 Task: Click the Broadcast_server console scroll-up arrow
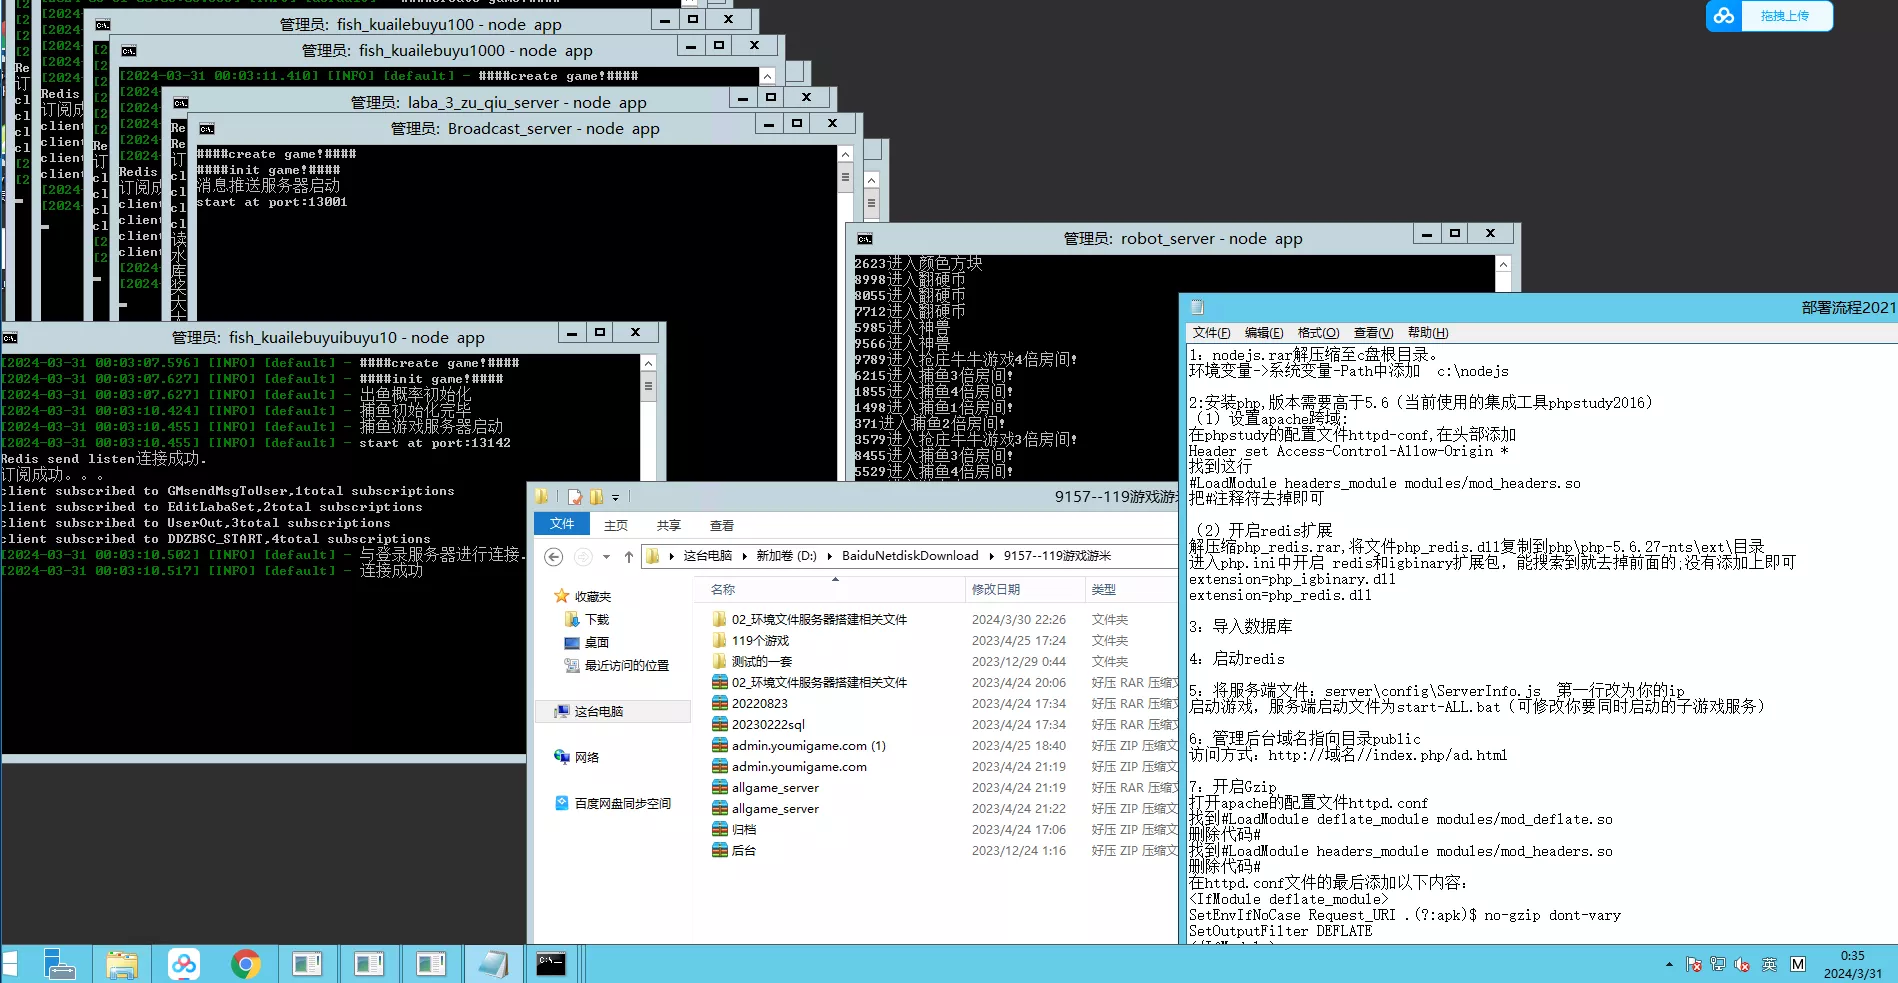[x=845, y=155]
